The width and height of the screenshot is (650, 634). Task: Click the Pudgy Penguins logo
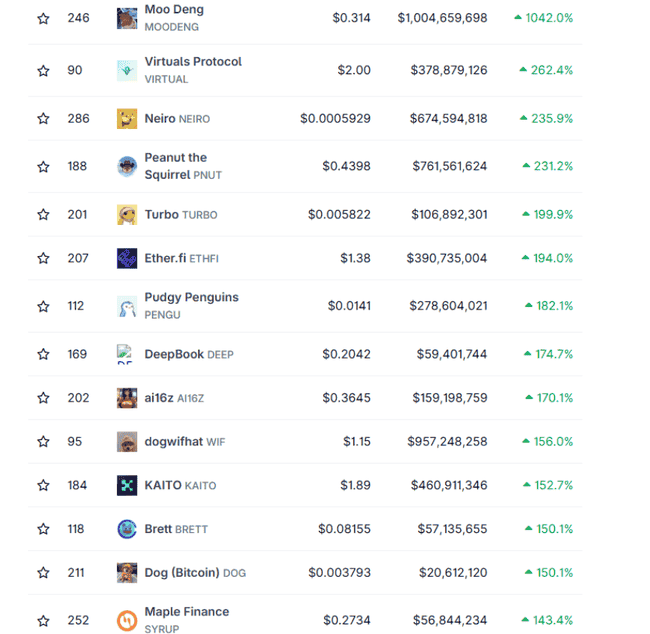(x=127, y=306)
